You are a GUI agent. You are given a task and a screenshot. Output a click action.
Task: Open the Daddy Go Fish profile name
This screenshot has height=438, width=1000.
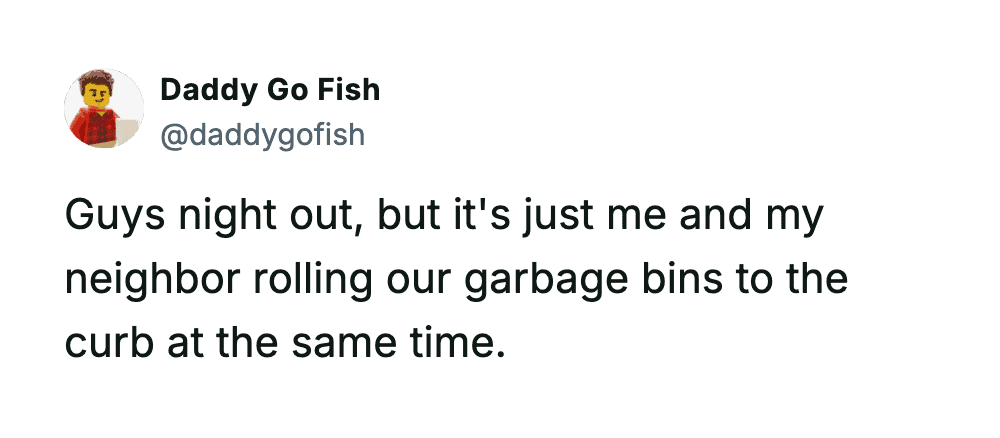[x=270, y=90]
